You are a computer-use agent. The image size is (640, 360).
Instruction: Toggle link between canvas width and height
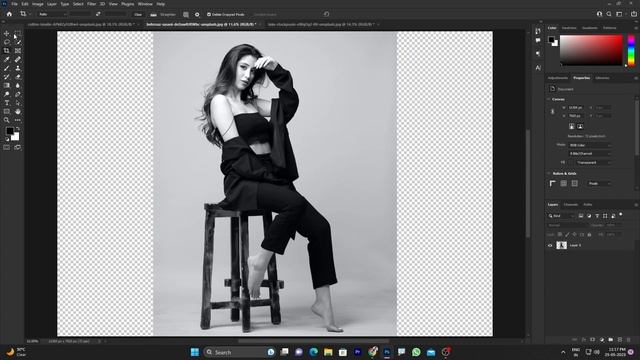[x=553, y=111]
